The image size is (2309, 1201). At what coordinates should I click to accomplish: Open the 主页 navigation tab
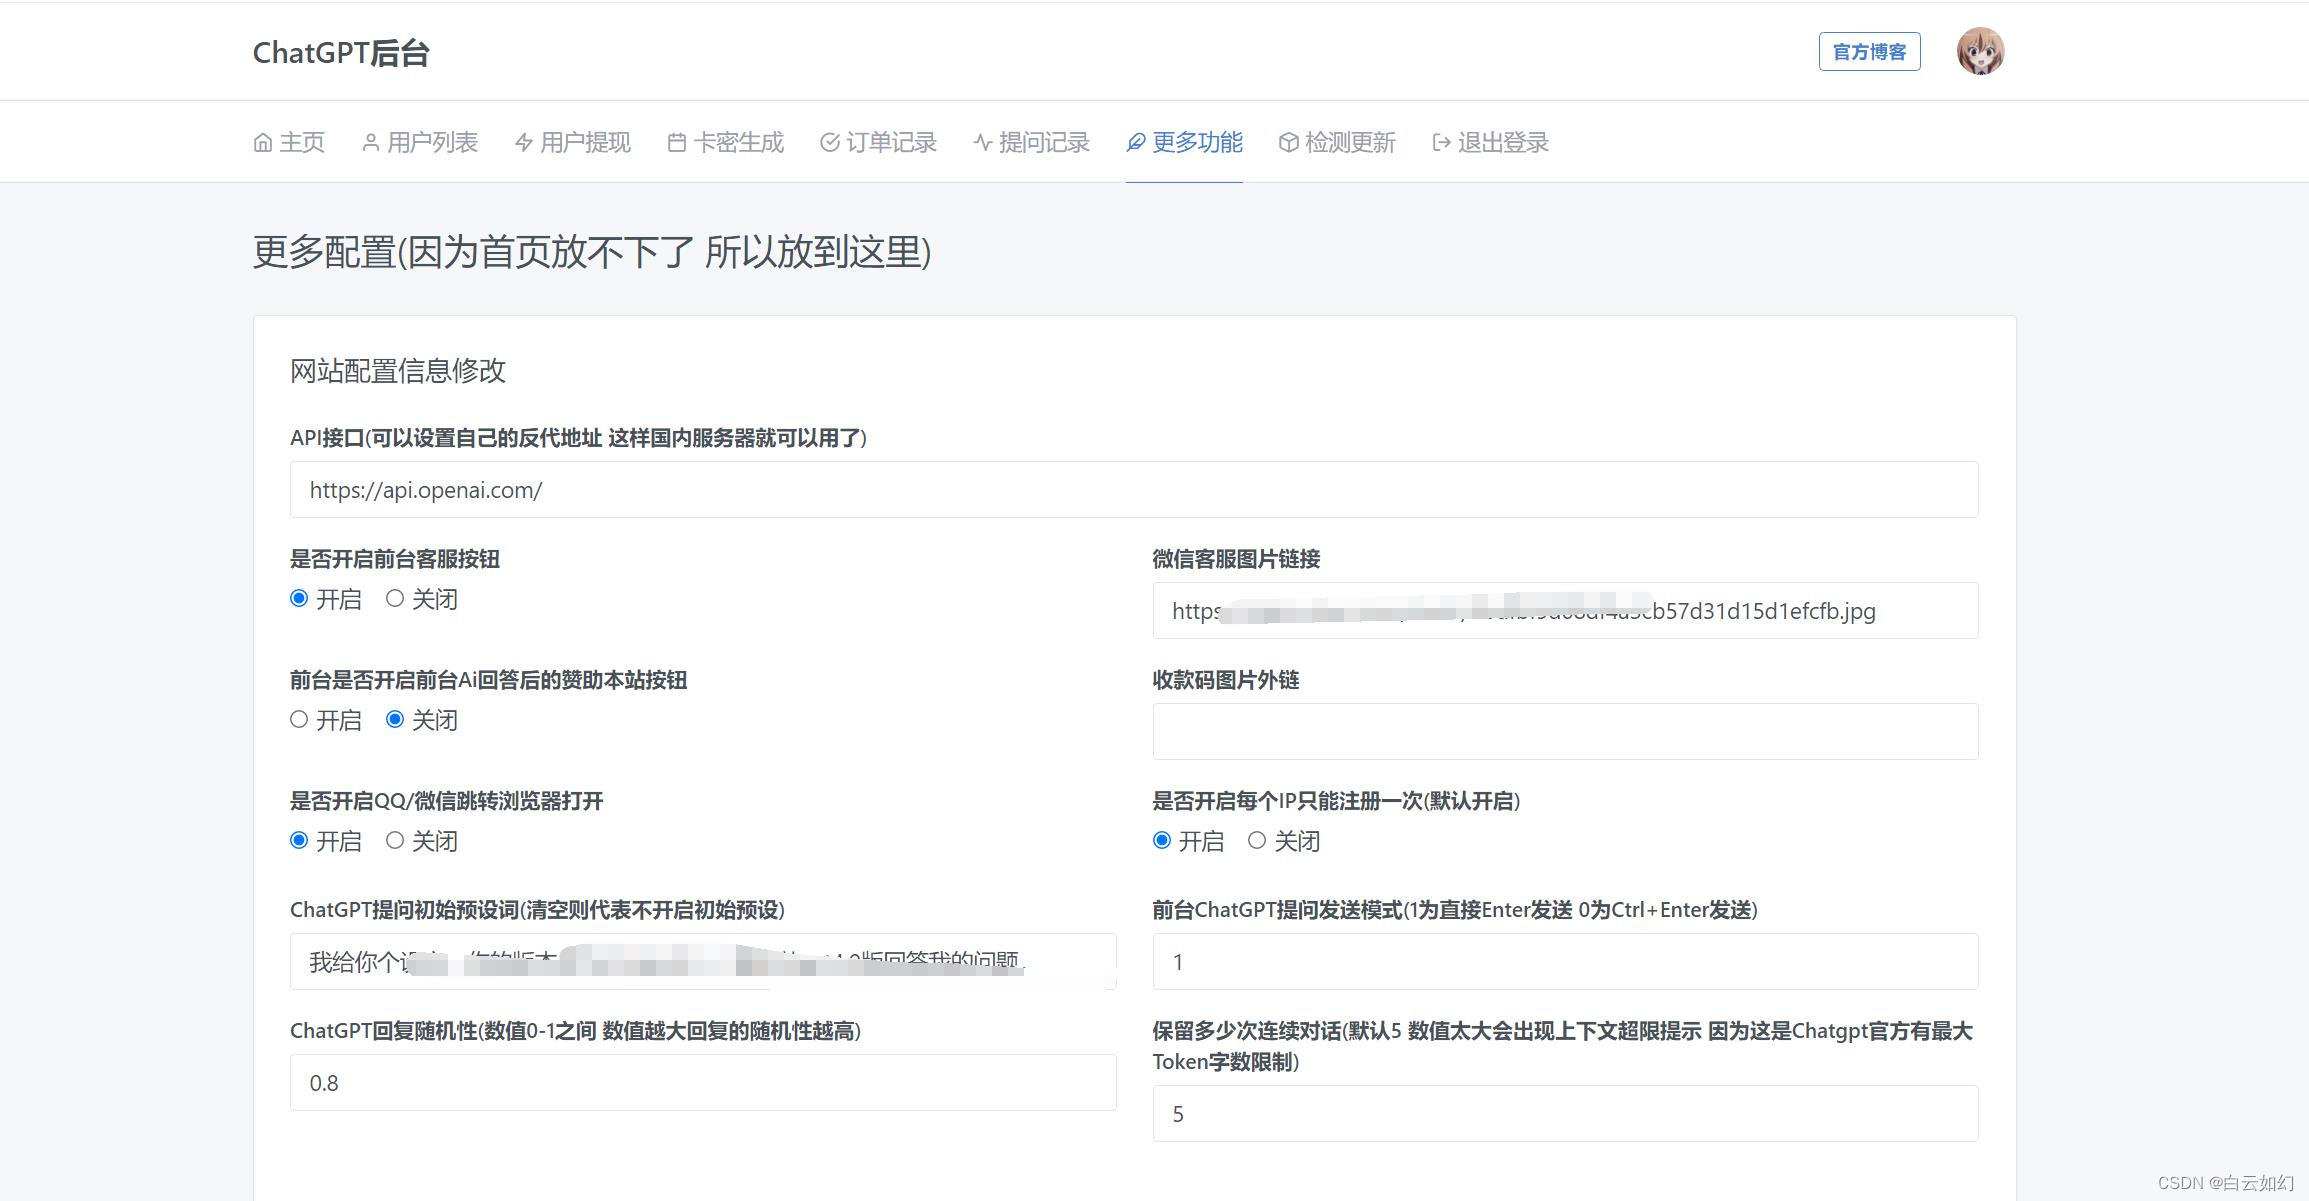(289, 143)
